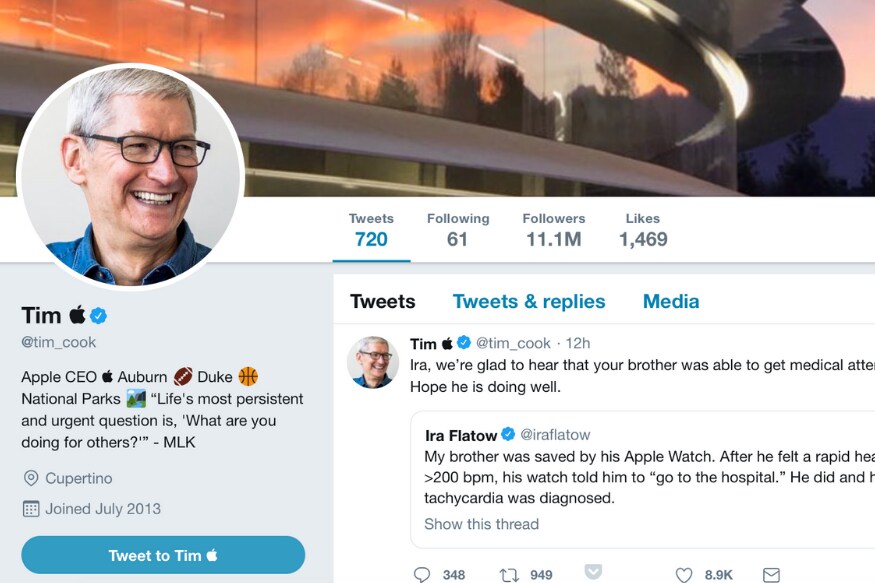Viewport: 875px width, 583px height.
Task: Share the tweet via direct message
Action: 770,574
